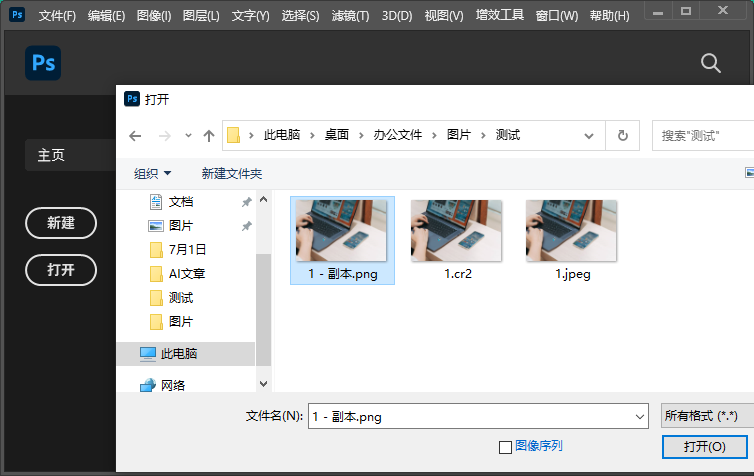Expand chevron after 此电脑 in path

(x=313, y=136)
